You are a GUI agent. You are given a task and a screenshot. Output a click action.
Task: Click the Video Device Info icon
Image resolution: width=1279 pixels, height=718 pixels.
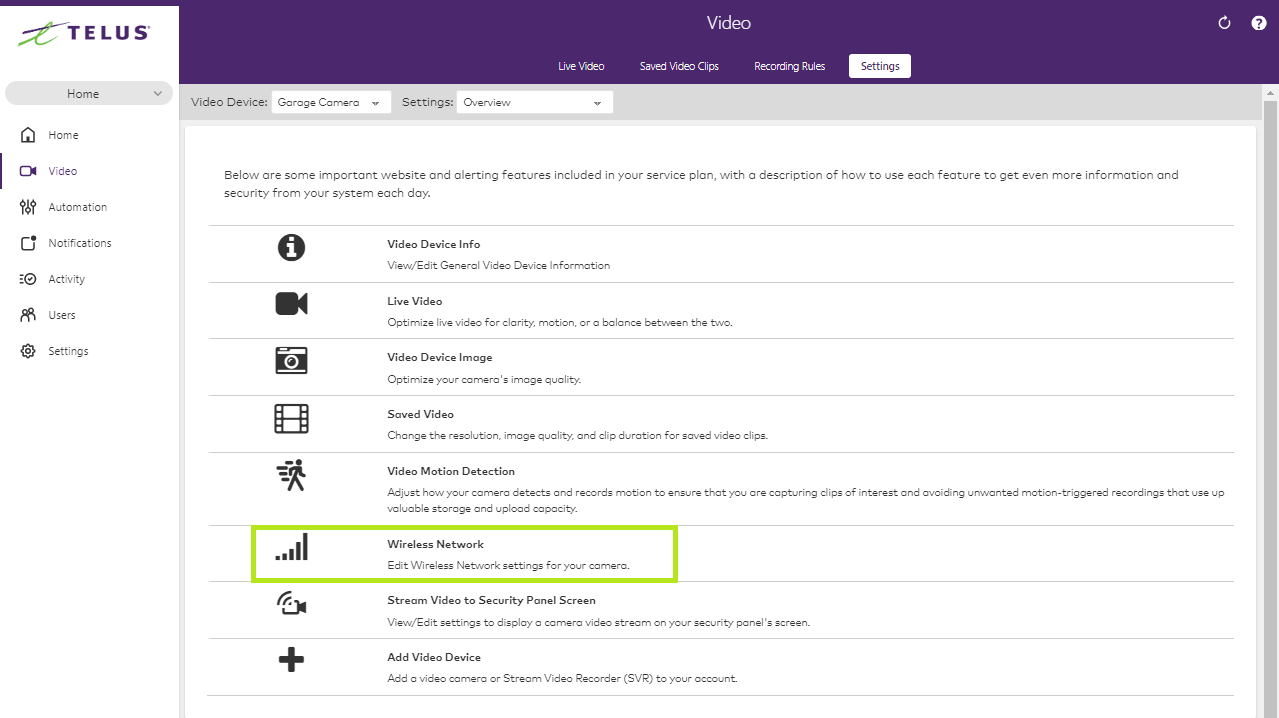tap(291, 247)
